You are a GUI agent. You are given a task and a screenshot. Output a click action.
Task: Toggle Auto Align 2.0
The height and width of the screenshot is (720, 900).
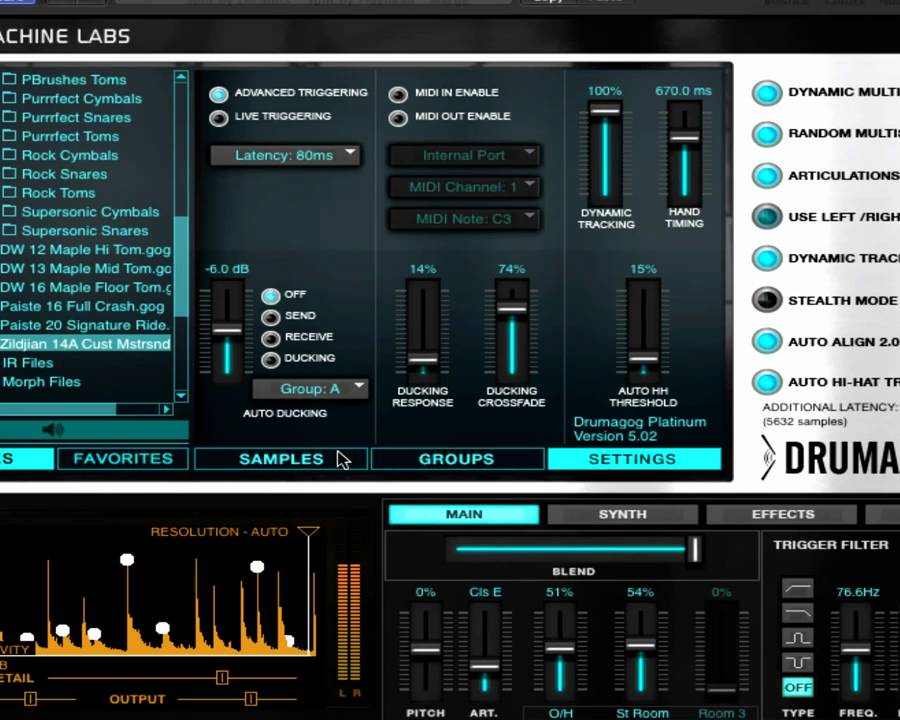click(767, 341)
